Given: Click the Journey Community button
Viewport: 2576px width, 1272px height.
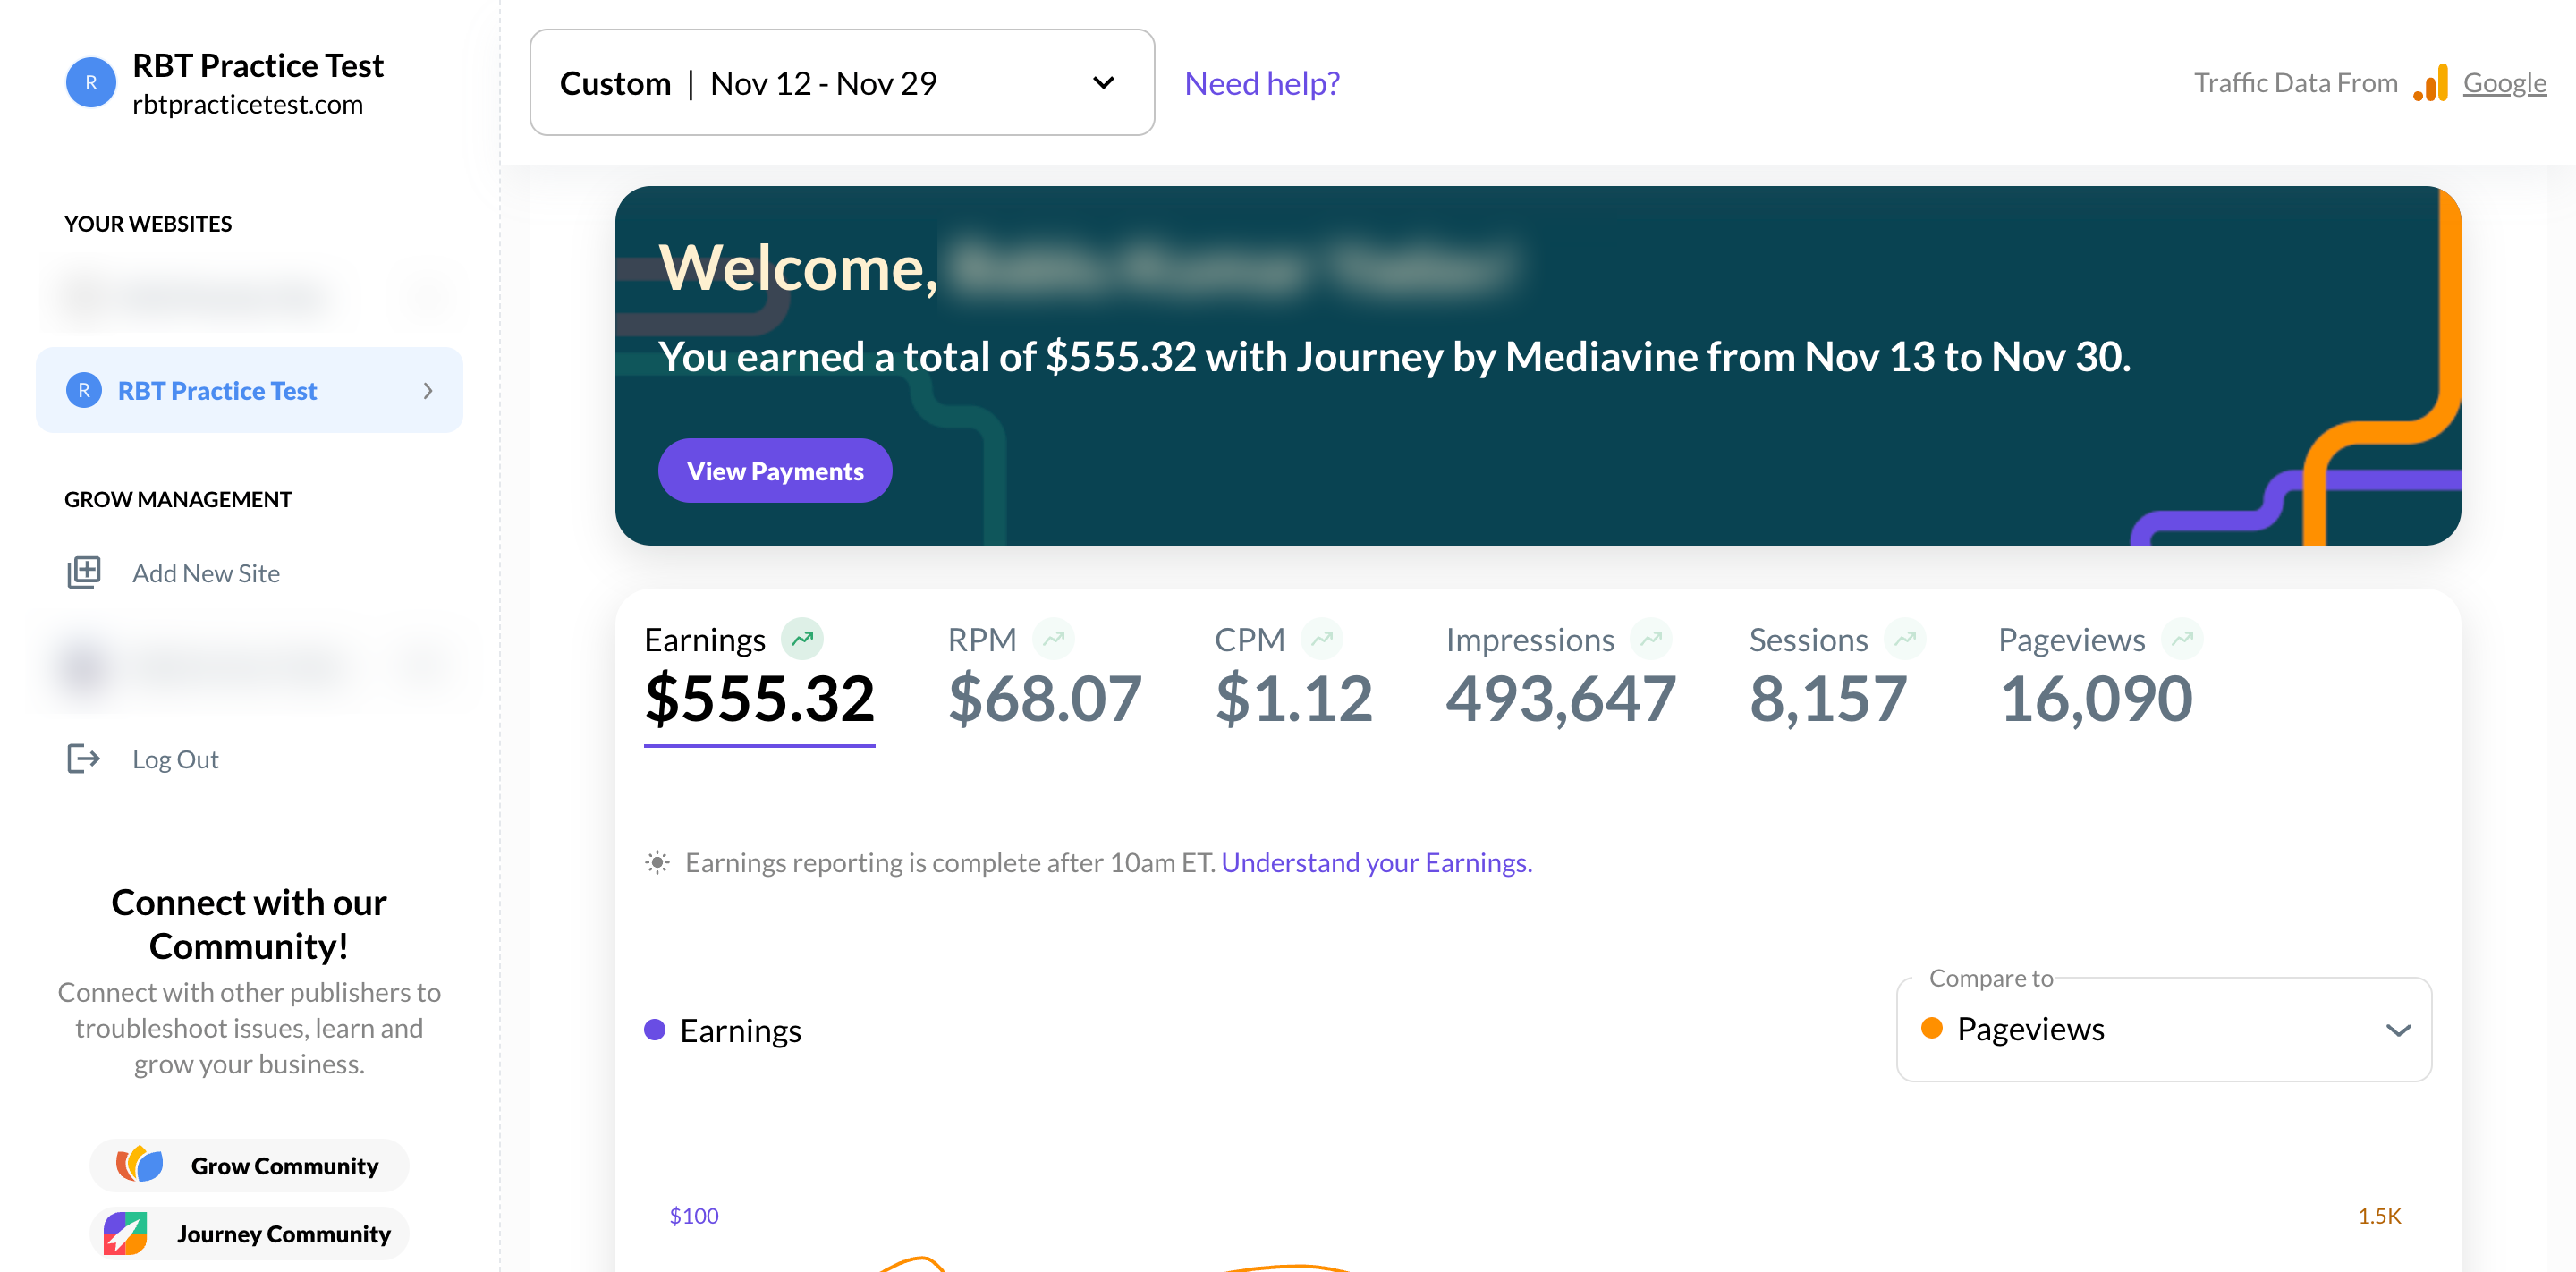Looking at the screenshot, I should [x=249, y=1234].
